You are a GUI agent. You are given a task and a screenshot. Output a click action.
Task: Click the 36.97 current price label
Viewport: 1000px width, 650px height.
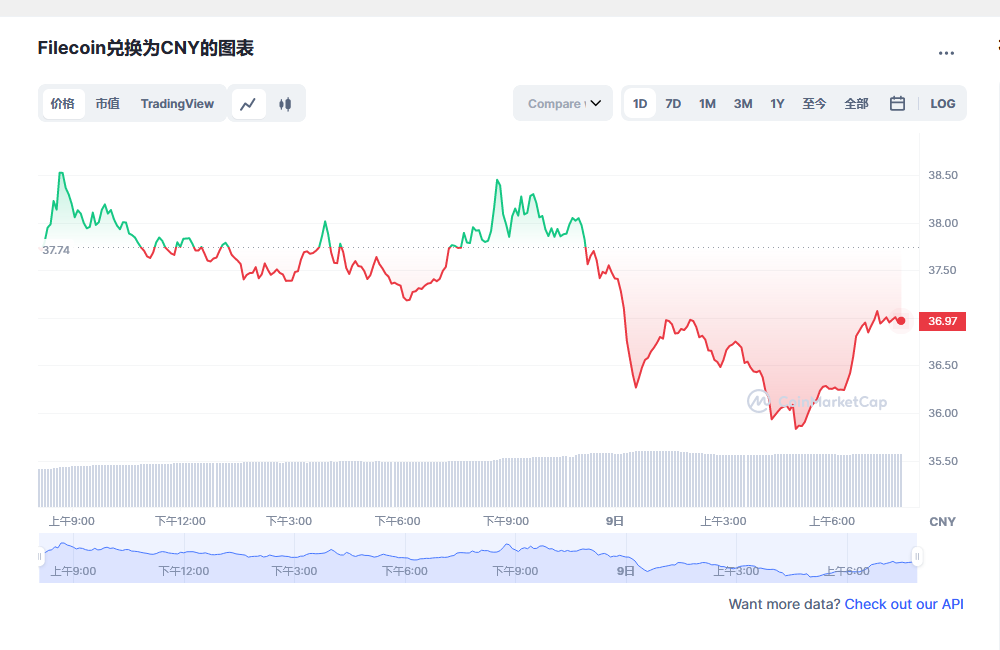942,321
